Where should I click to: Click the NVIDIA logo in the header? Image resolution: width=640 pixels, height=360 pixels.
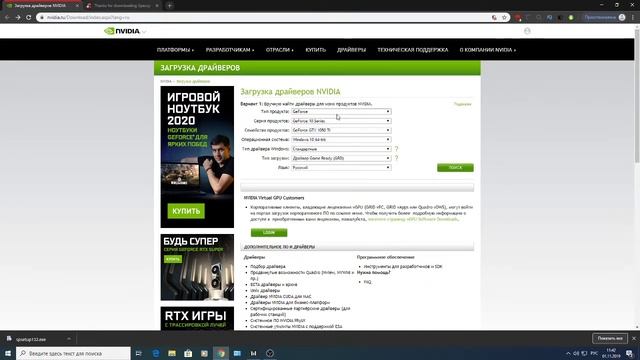(122, 31)
